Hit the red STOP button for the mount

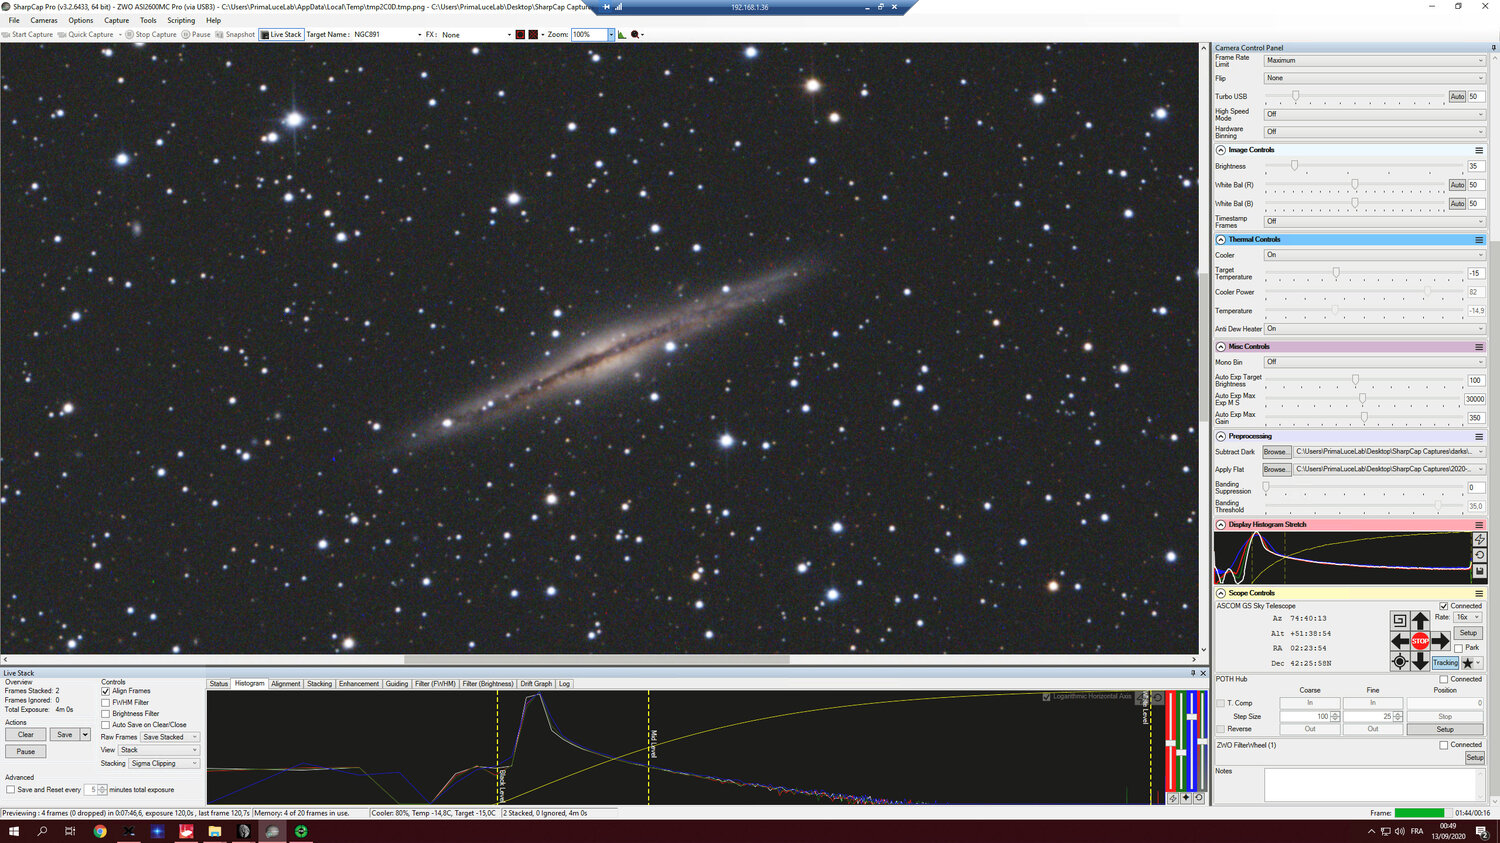pyautogui.click(x=1420, y=641)
